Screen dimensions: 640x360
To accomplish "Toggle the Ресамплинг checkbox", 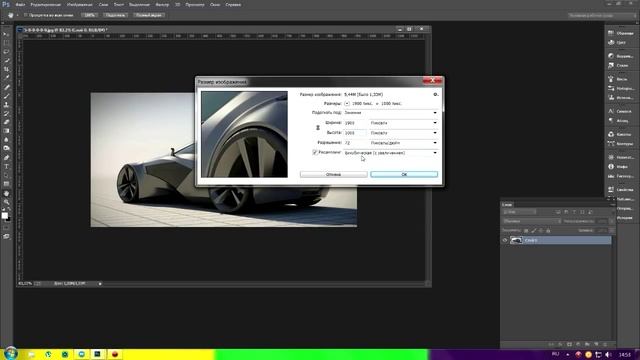I will pyautogui.click(x=315, y=152).
